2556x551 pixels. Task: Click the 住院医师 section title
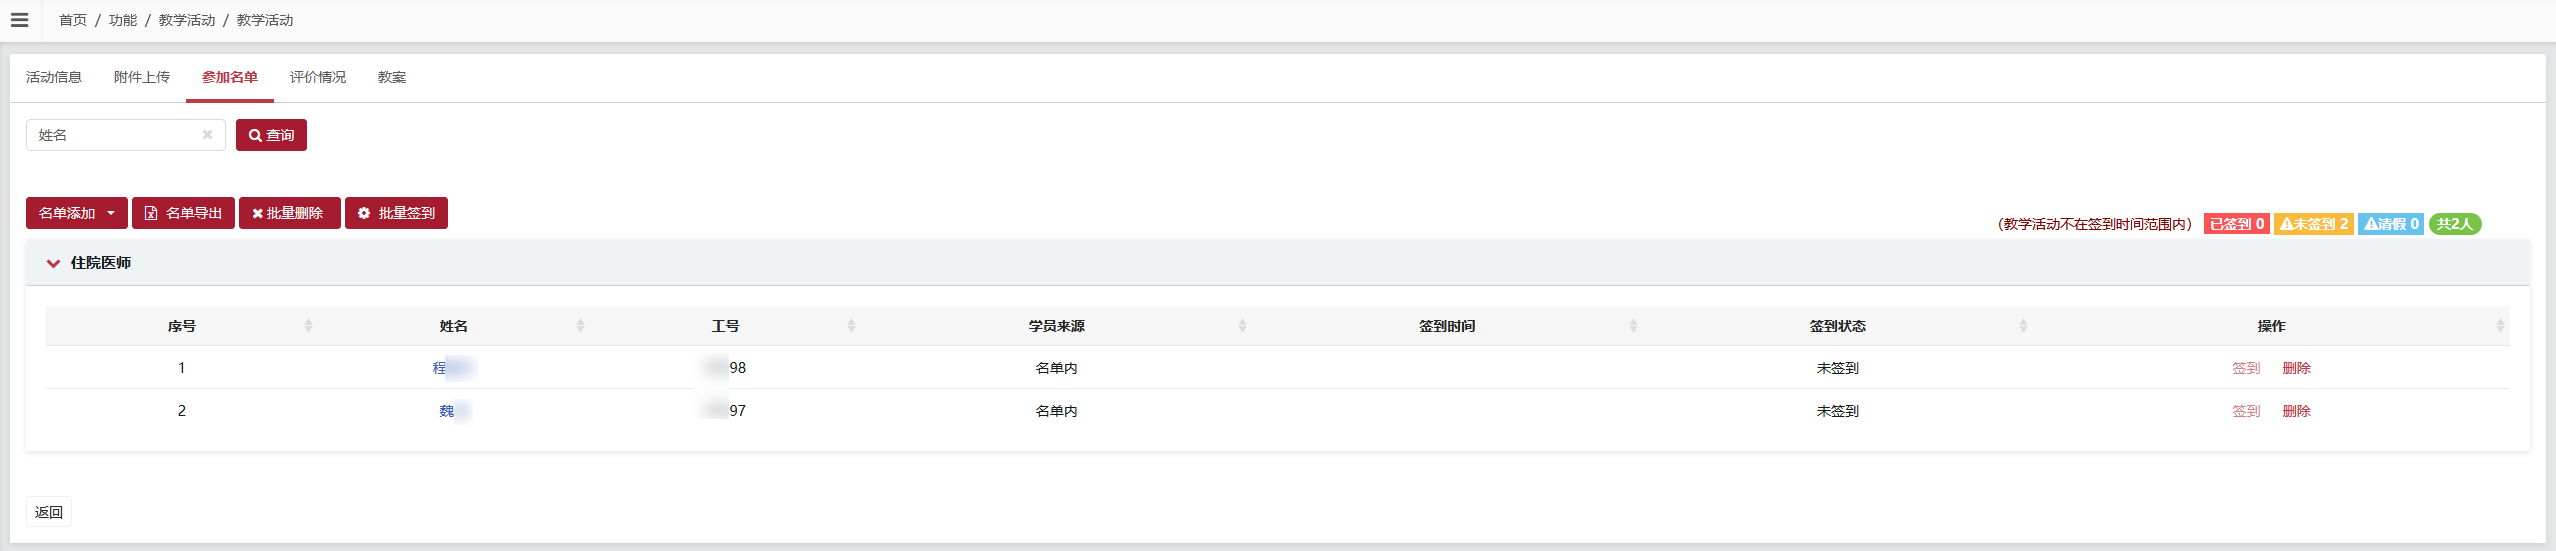pos(101,263)
